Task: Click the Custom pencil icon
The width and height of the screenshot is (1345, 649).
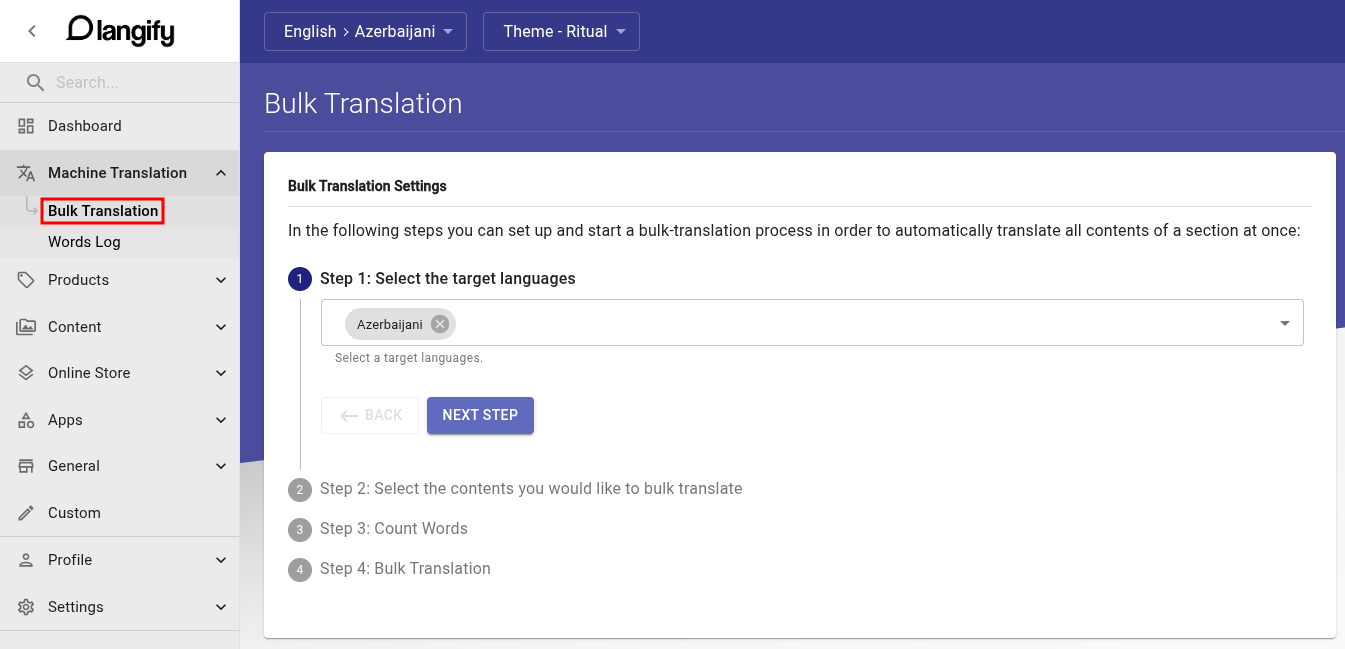Action: coord(27,513)
